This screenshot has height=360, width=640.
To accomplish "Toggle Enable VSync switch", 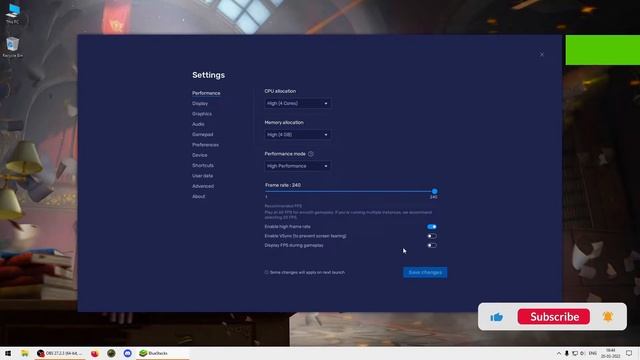I will (x=432, y=236).
